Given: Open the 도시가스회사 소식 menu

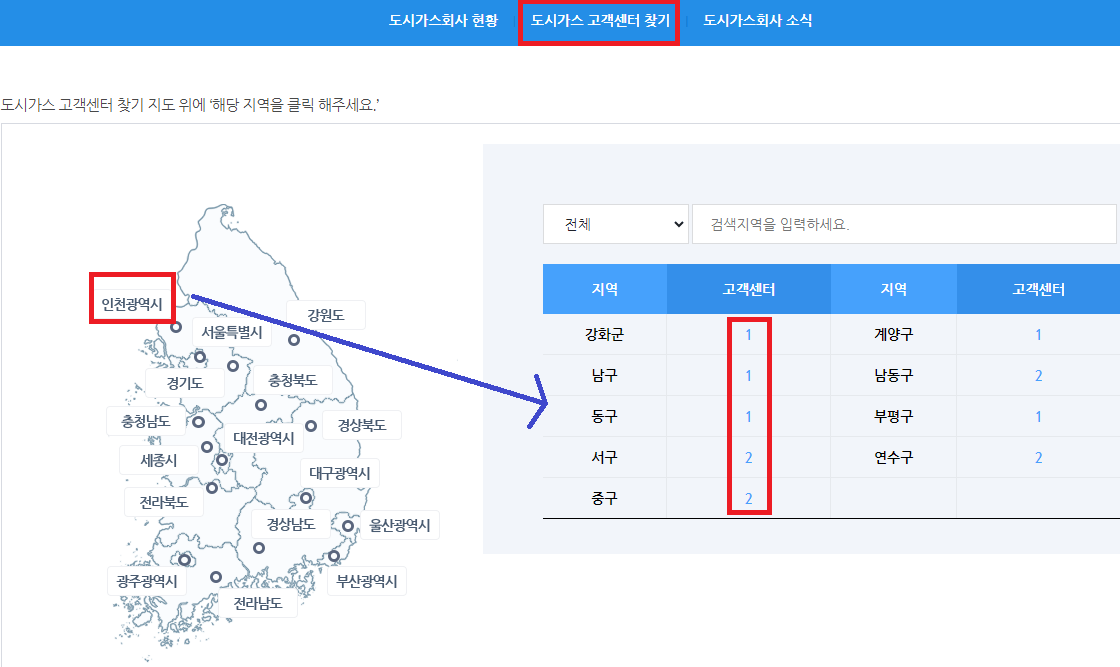Looking at the screenshot, I should [x=758, y=20].
